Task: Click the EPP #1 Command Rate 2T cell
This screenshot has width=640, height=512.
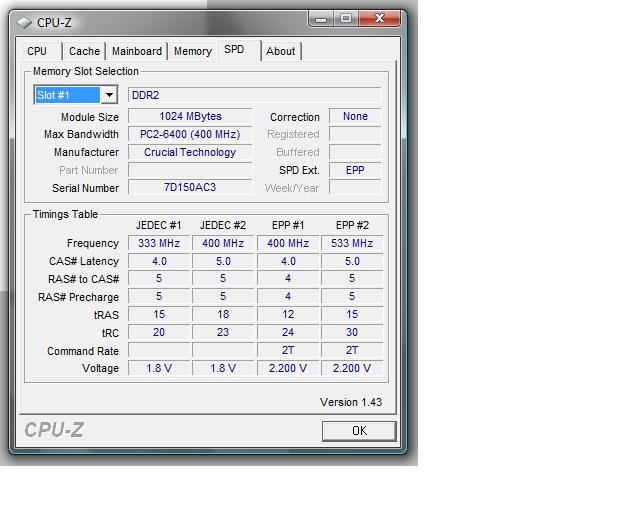Action: (x=288, y=350)
